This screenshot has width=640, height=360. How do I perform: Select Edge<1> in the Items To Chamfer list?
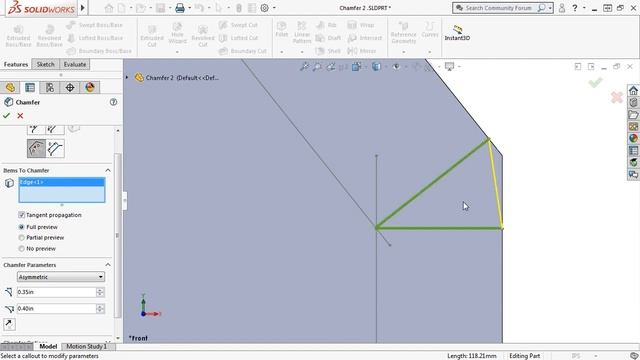(x=62, y=182)
